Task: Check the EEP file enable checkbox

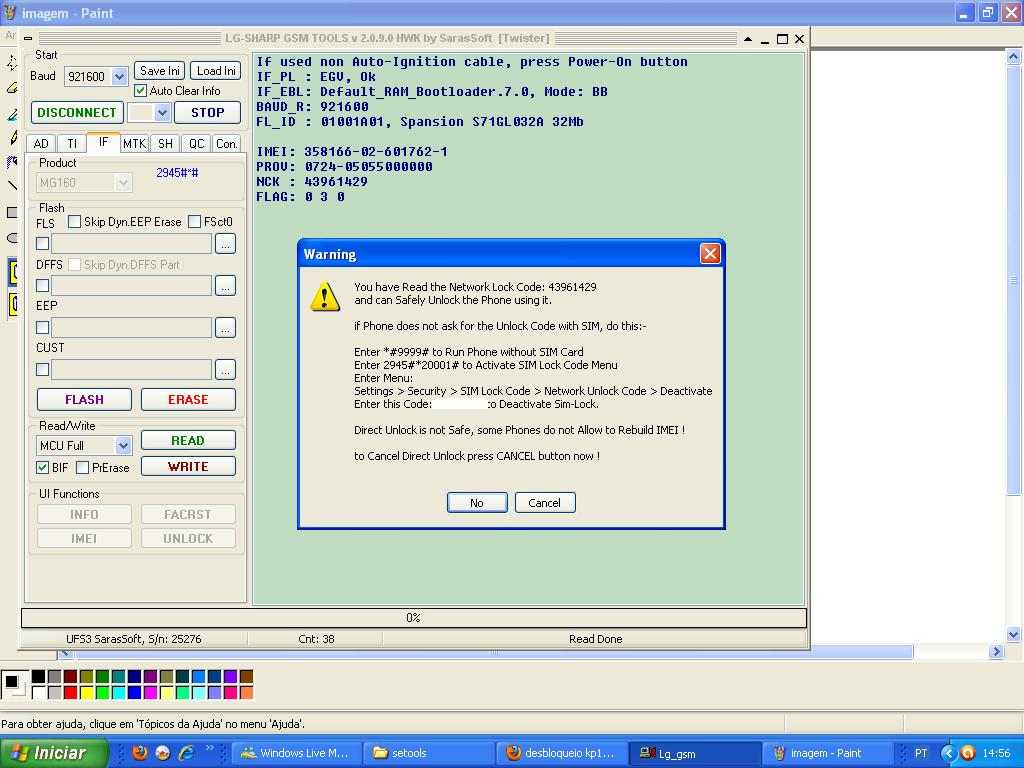Action: click(42, 327)
